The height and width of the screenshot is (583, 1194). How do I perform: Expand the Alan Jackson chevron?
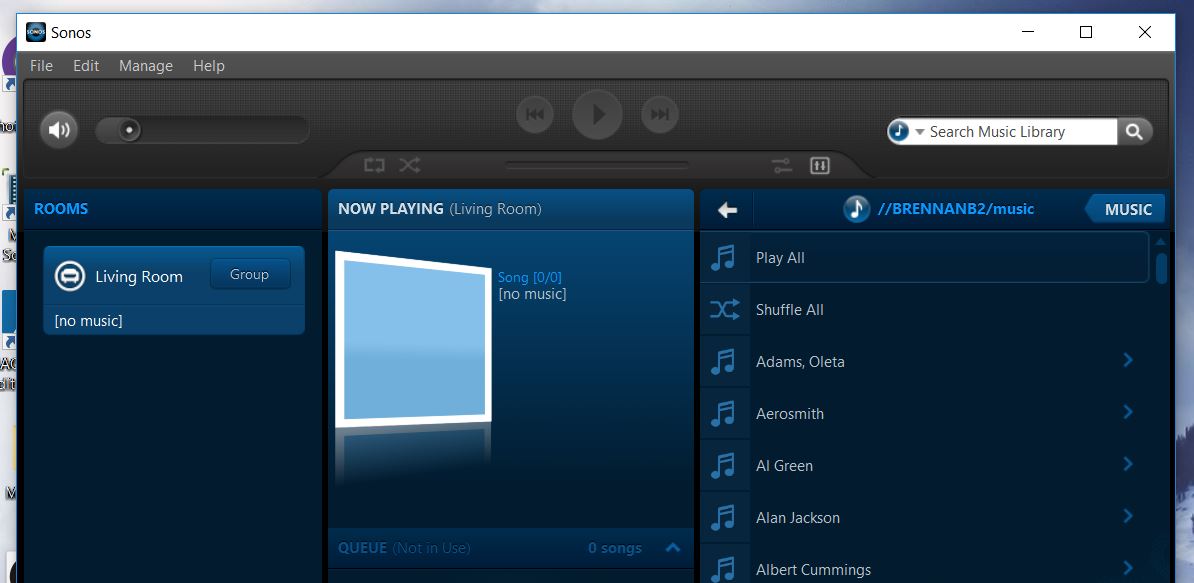click(x=1129, y=515)
